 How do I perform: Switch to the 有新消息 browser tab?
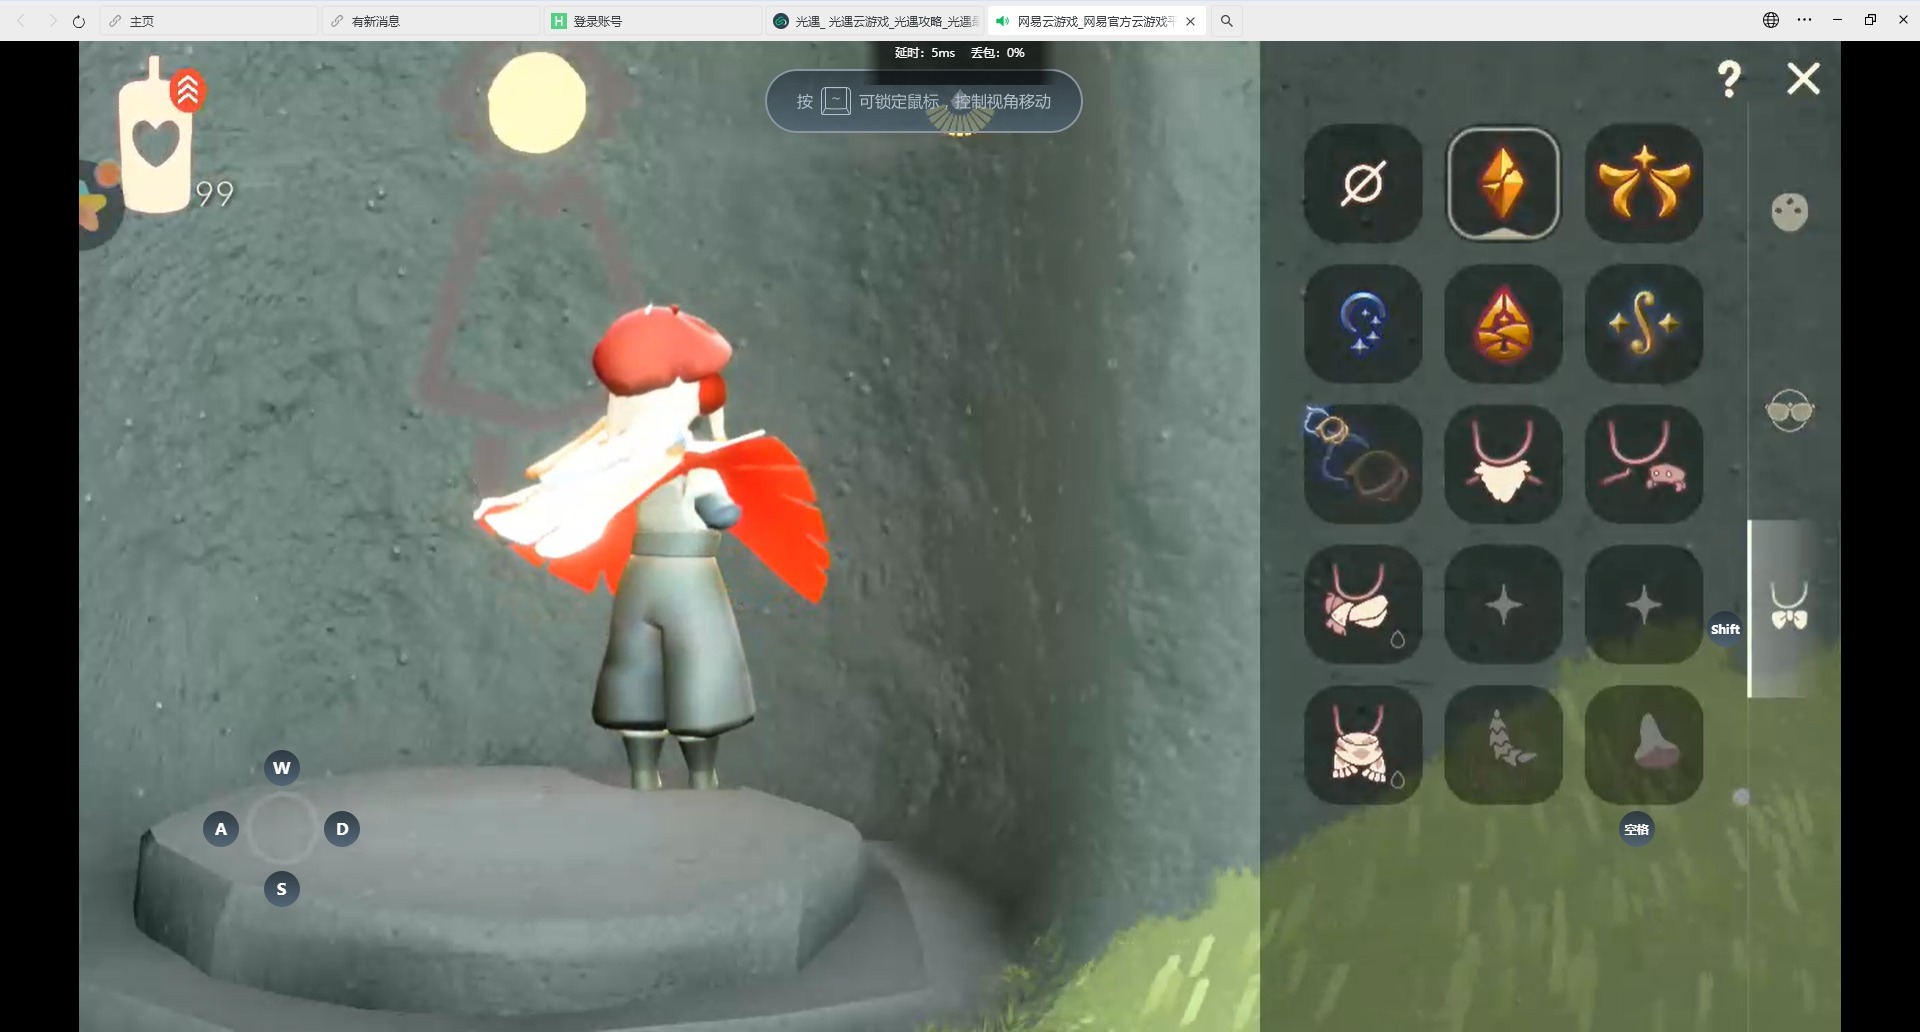pyautogui.click(x=431, y=21)
